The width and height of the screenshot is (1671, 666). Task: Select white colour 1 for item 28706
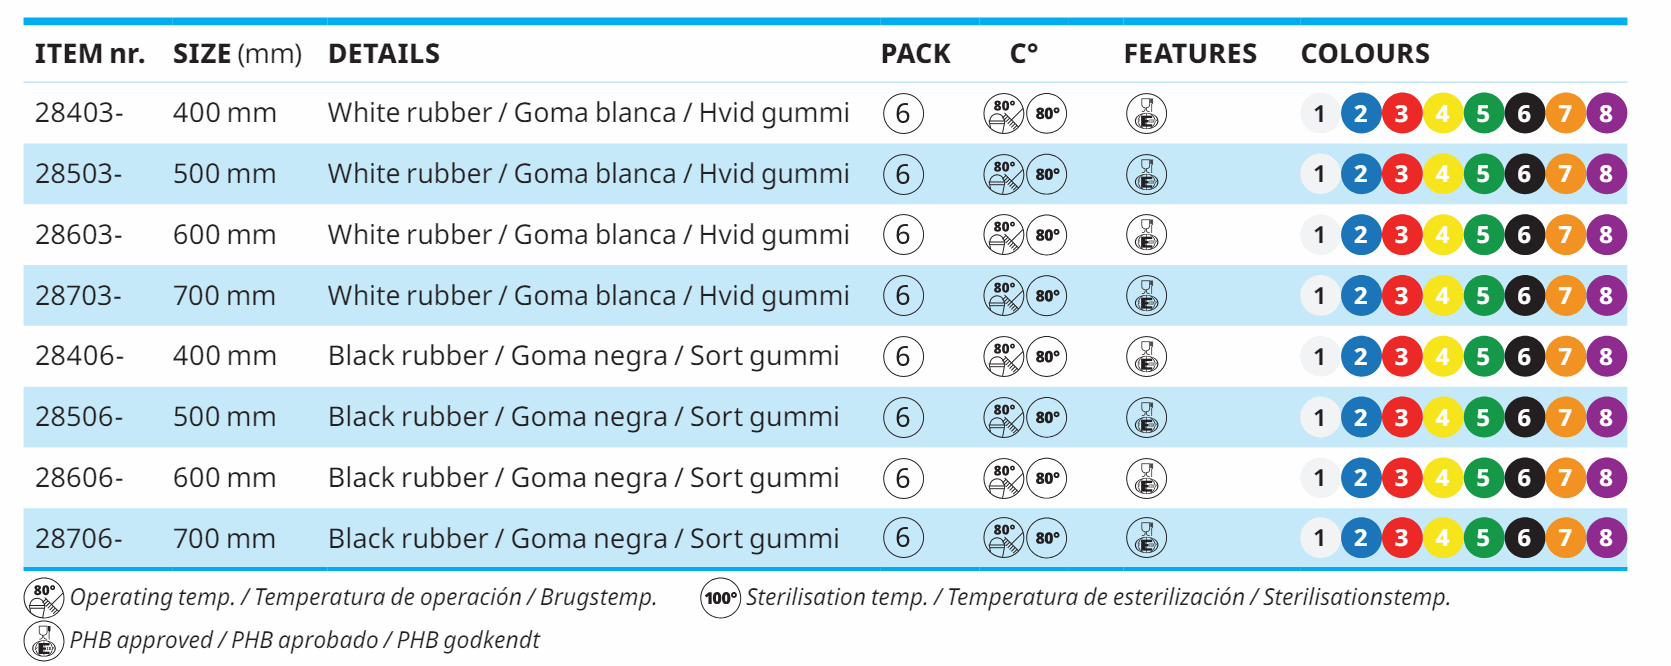[x=1319, y=539]
